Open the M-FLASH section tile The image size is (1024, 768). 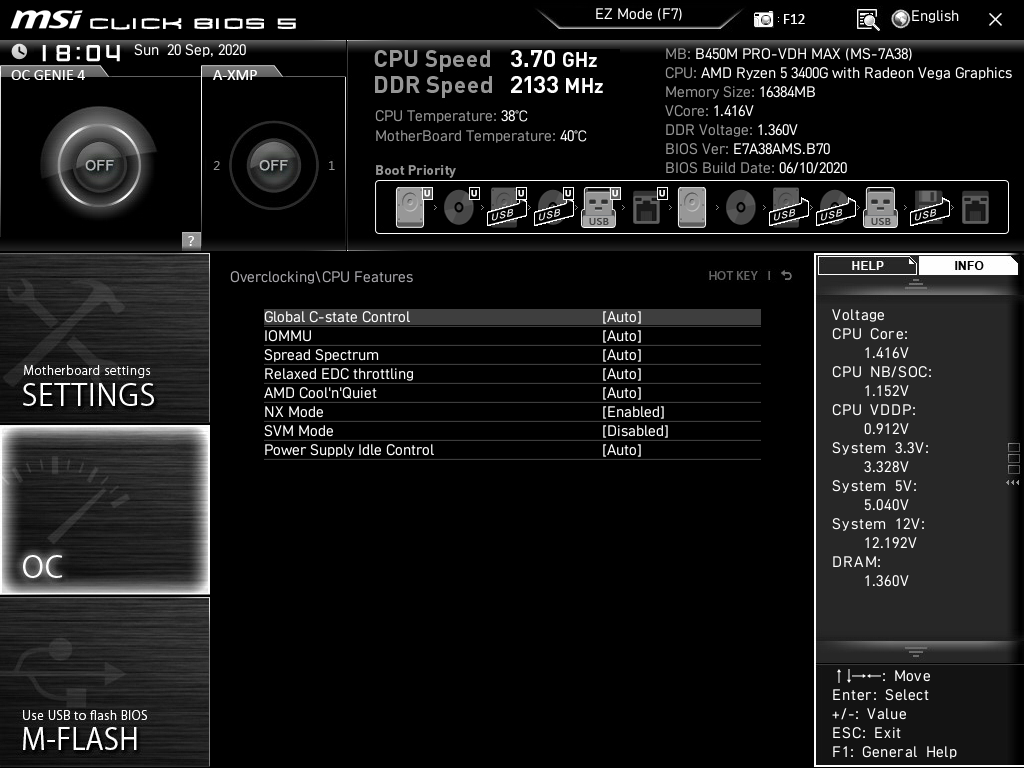click(105, 681)
